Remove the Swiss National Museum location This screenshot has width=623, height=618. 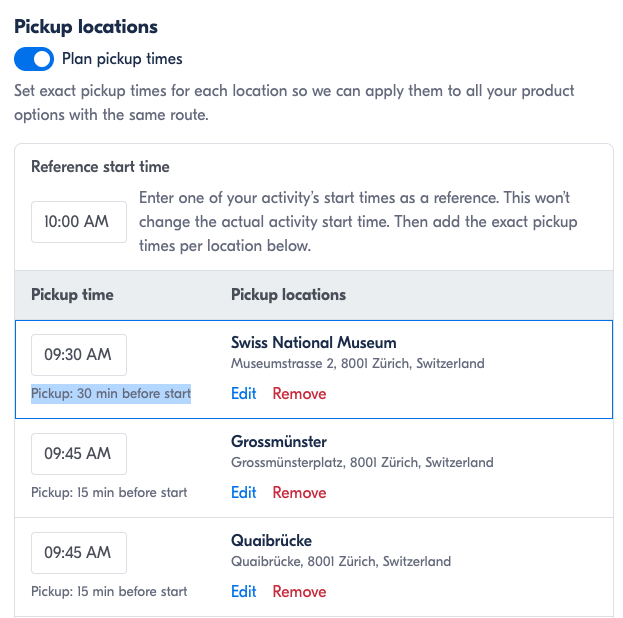click(x=299, y=394)
